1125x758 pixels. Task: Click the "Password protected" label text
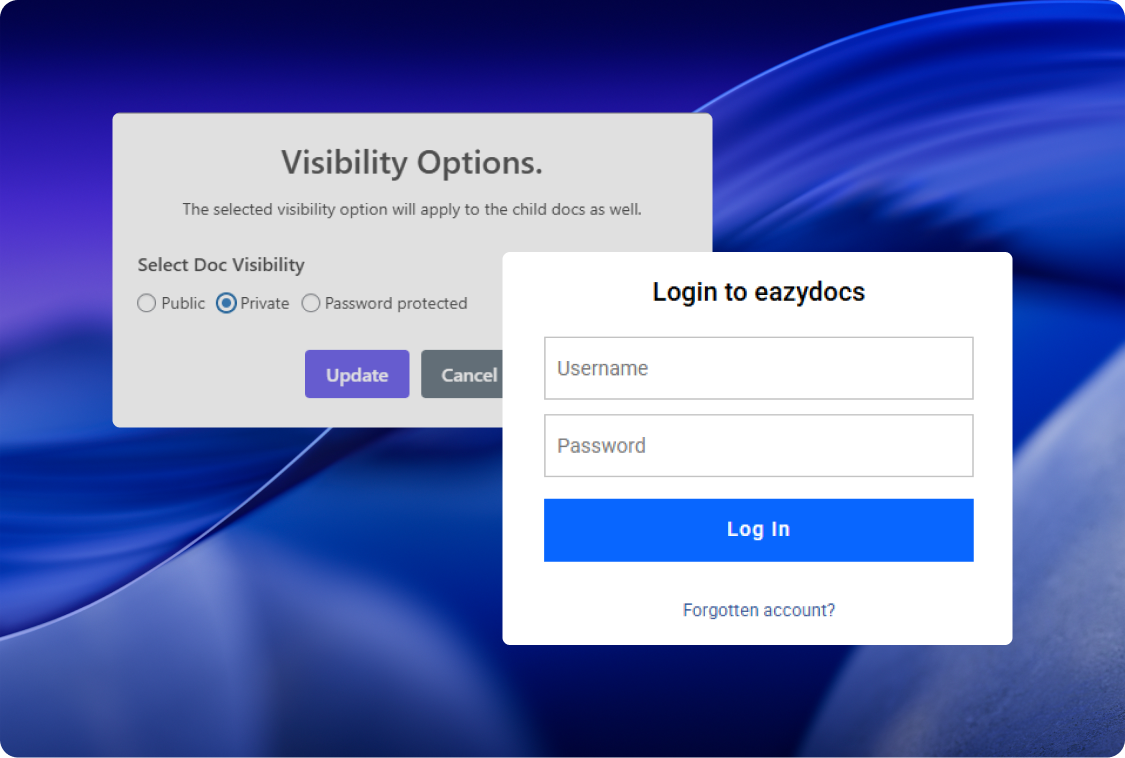(396, 303)
